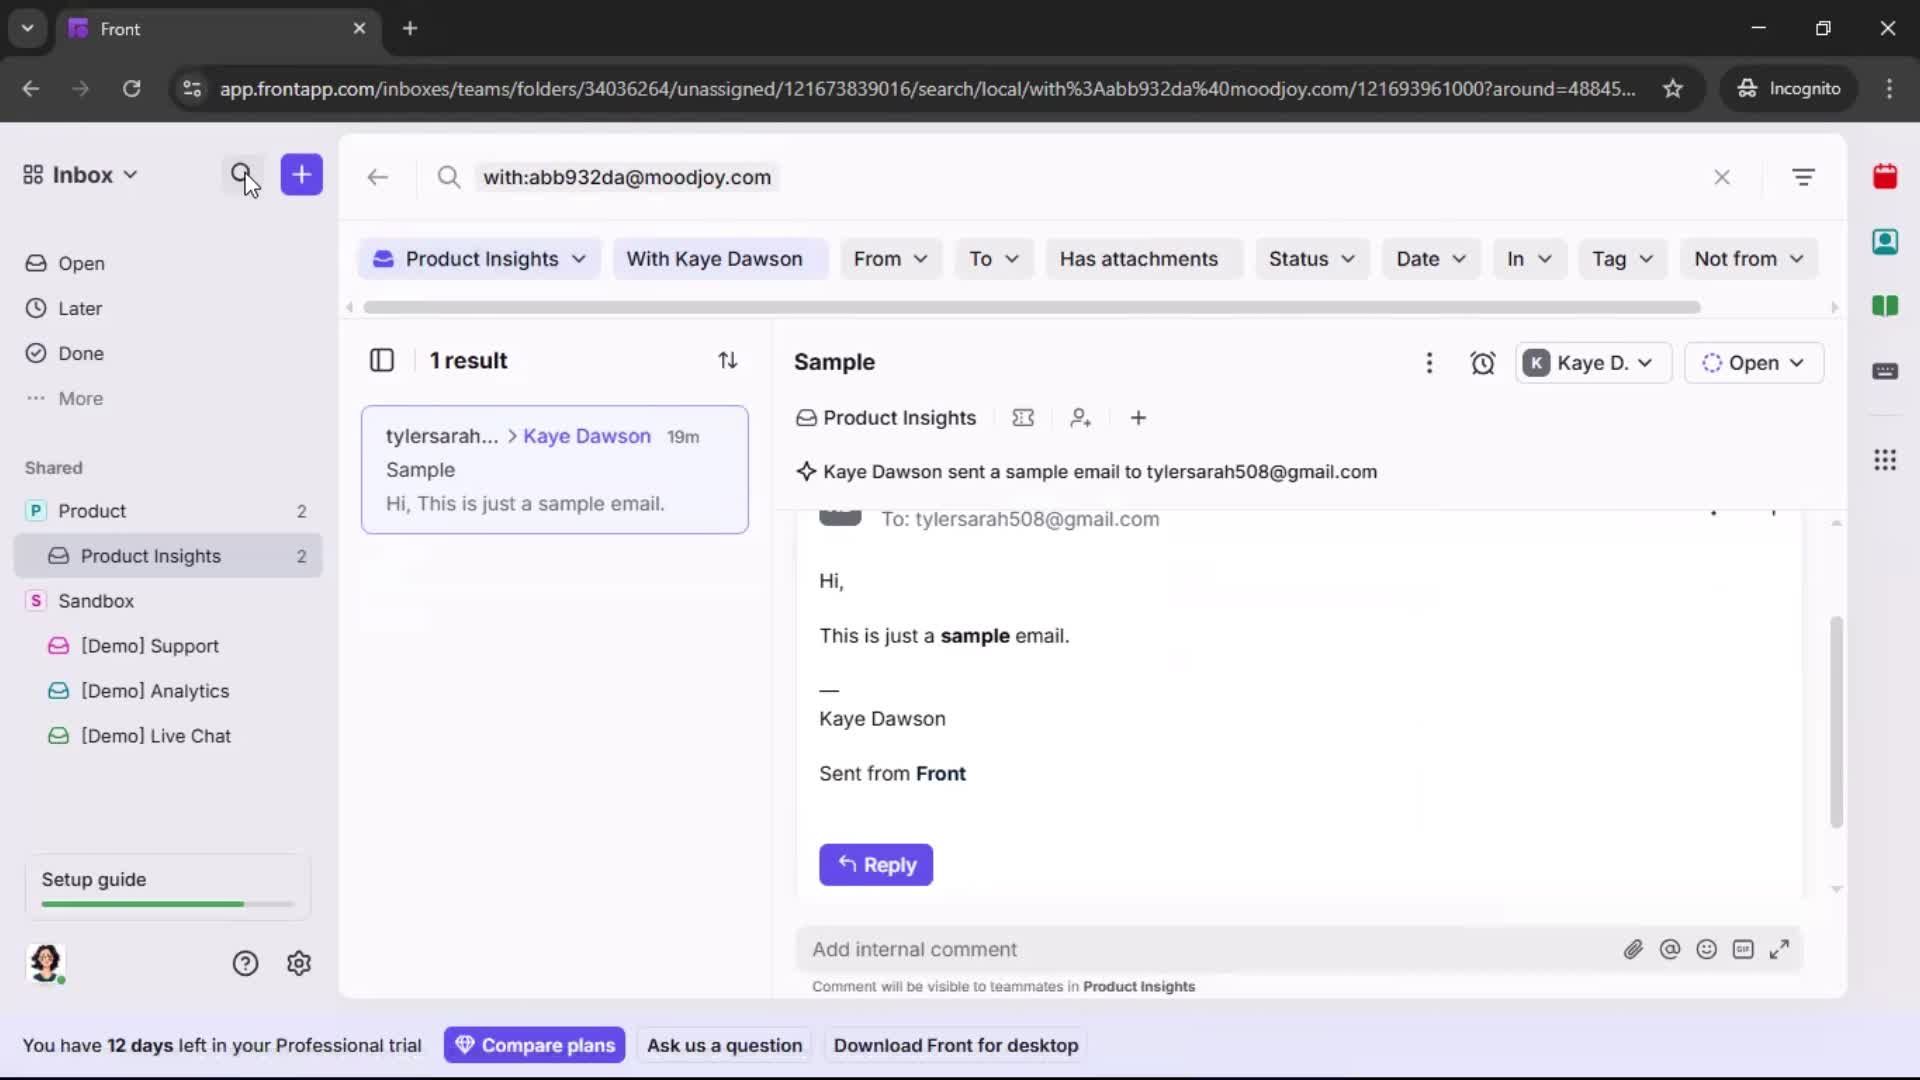Toggle the sort order of search results
1920x1080 pixels.
pyautogui.click(x=729, y=360)
